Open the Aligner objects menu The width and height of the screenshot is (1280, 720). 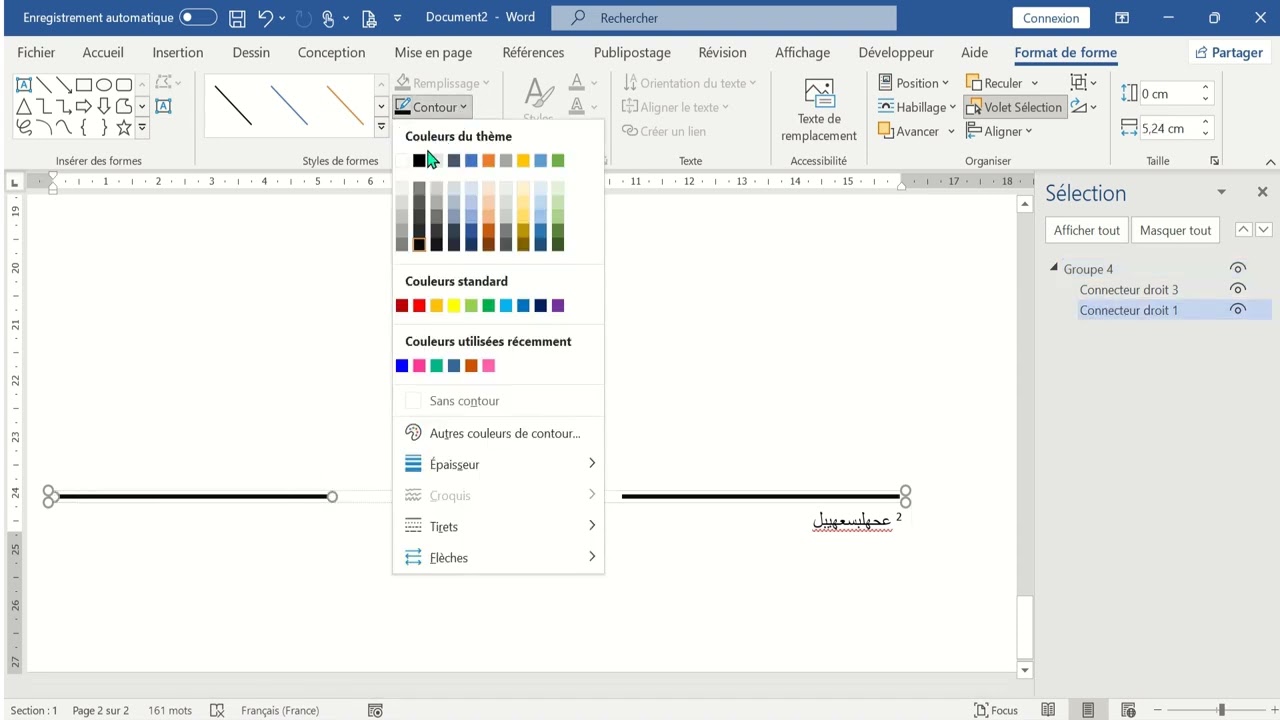pos(1000,131)
